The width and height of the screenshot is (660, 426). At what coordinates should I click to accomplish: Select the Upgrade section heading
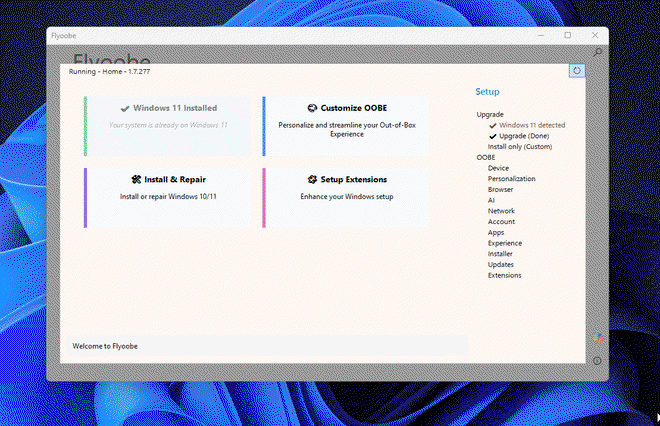[x=490, y=114]
